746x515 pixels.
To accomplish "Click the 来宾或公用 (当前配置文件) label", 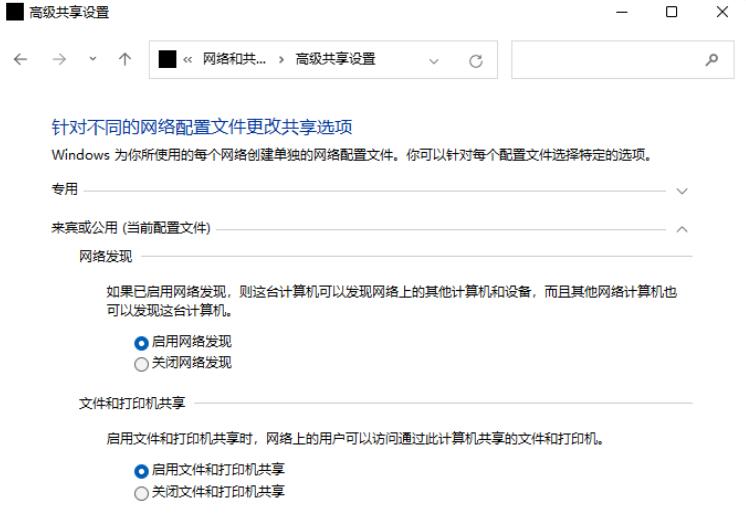I will [x=131, y=228].
